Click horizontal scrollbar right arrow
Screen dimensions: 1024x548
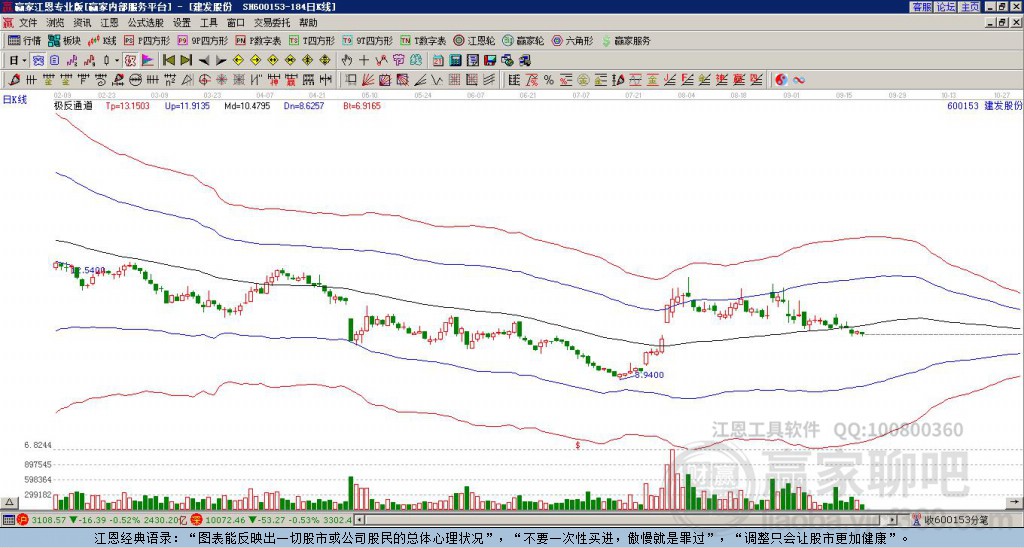[x=892, y=520]
